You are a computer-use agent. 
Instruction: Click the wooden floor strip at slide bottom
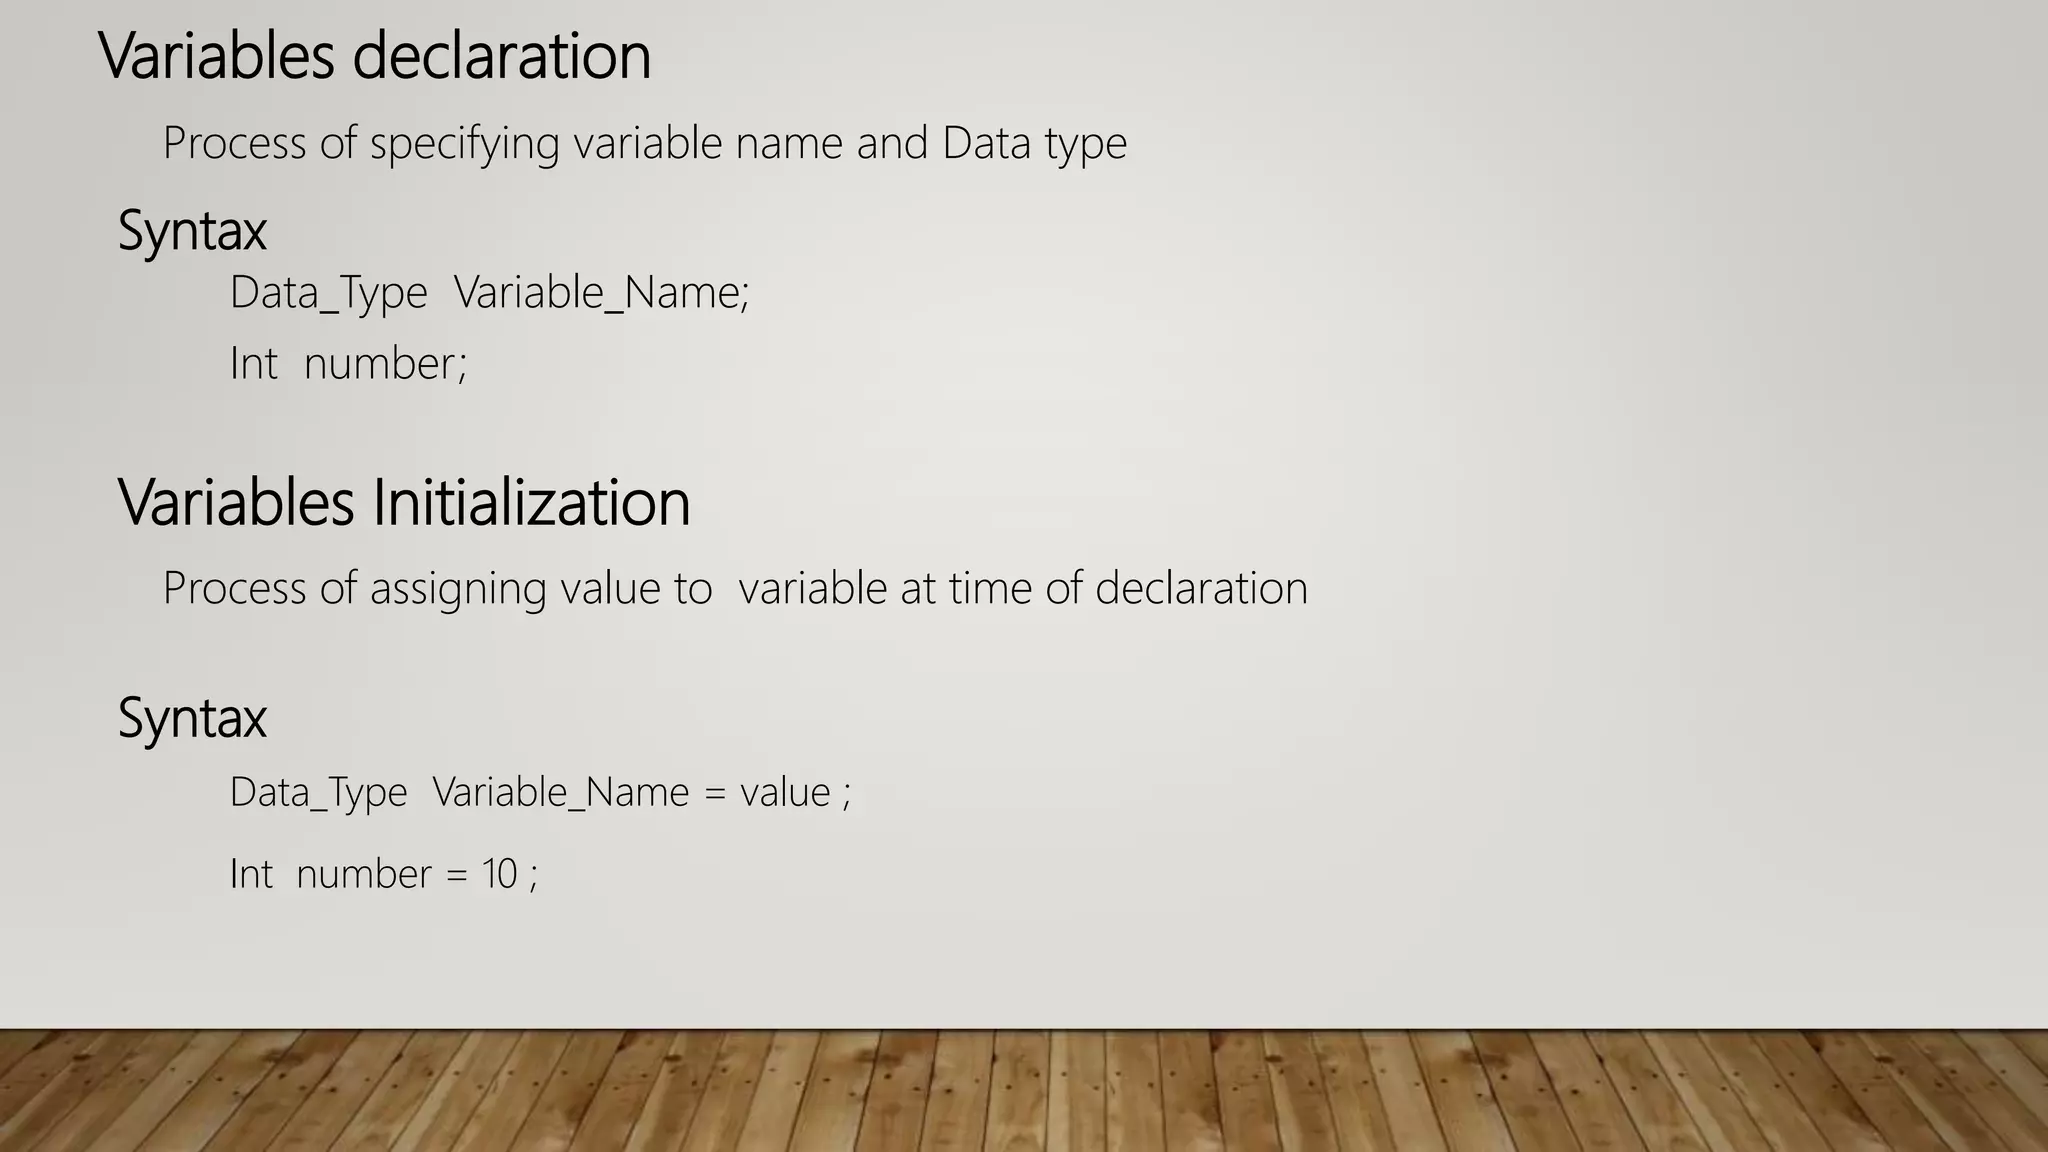[1024, 1092]
